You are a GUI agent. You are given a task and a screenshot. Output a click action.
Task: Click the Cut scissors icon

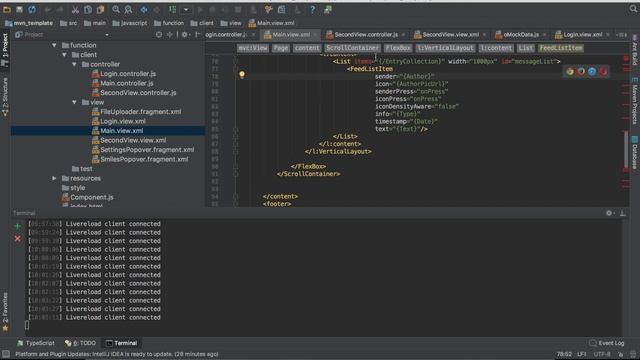75,9
